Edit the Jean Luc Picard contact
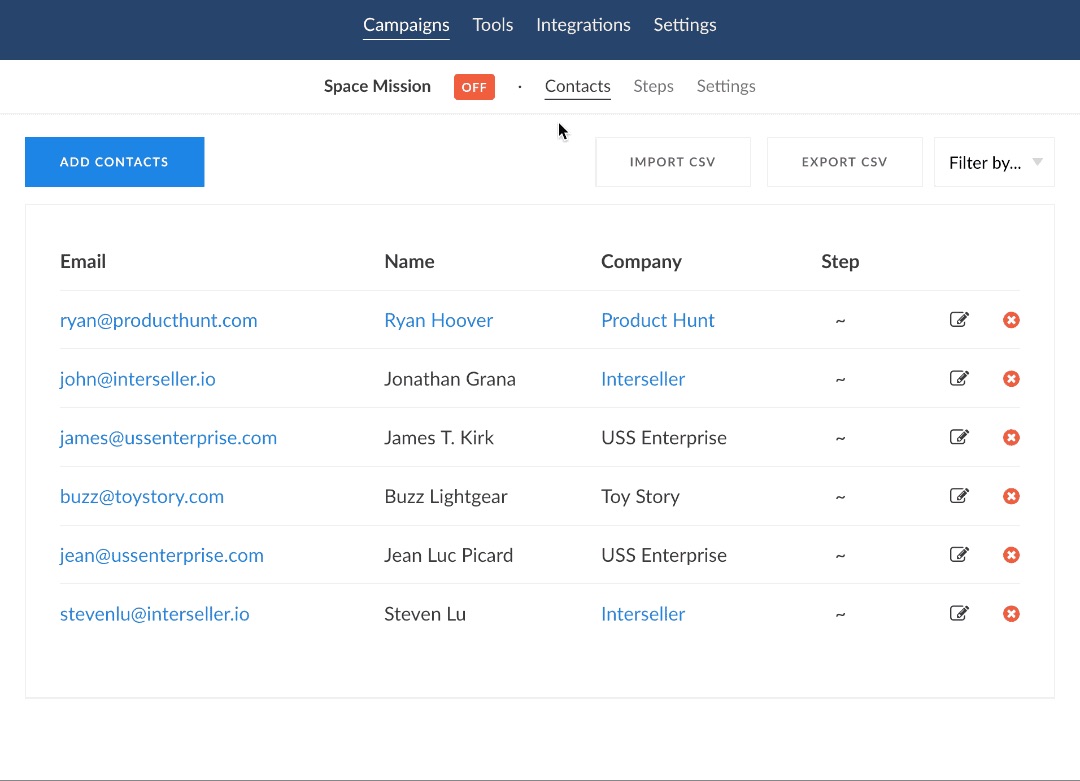 pyautogui.click(x=959, y=555)
